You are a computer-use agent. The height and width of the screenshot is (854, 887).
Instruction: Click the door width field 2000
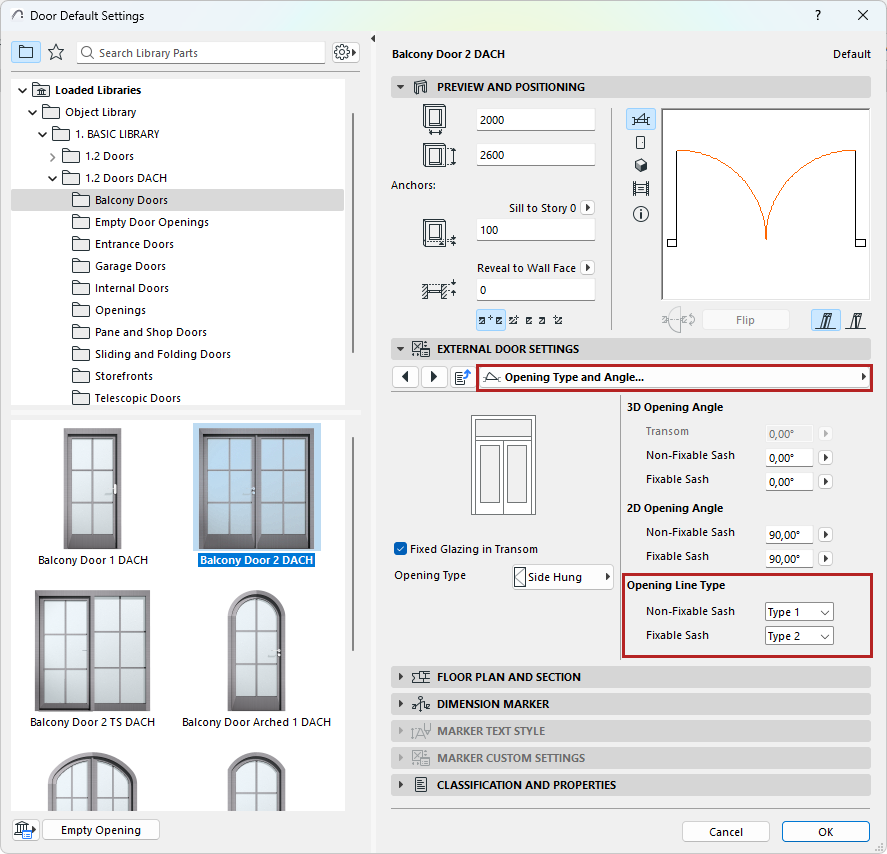pyautogui.click(x=536, y=120)
